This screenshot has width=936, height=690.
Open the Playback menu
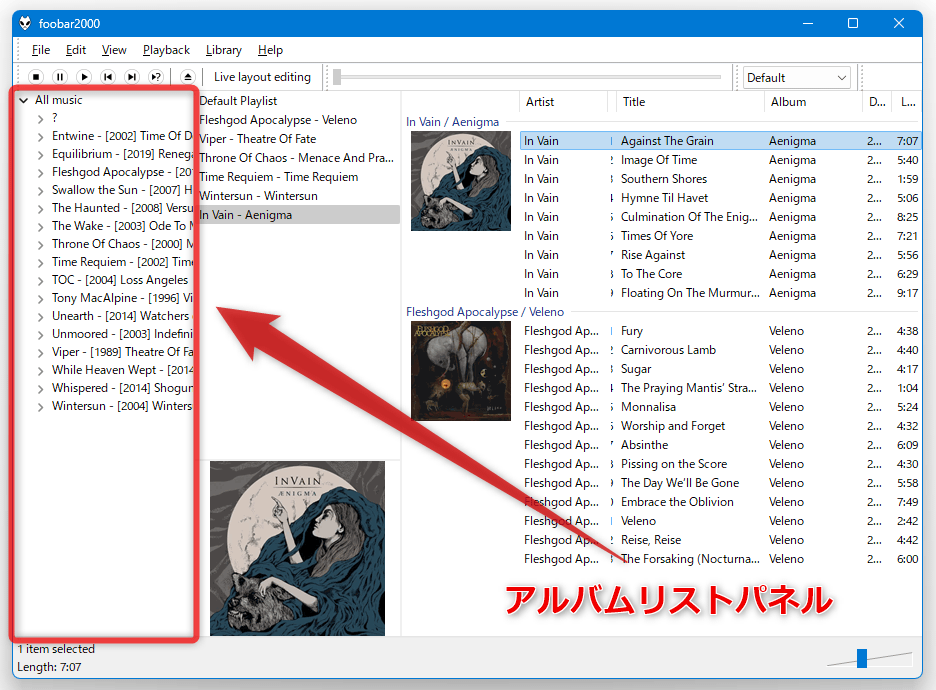(x=166, y=50)
